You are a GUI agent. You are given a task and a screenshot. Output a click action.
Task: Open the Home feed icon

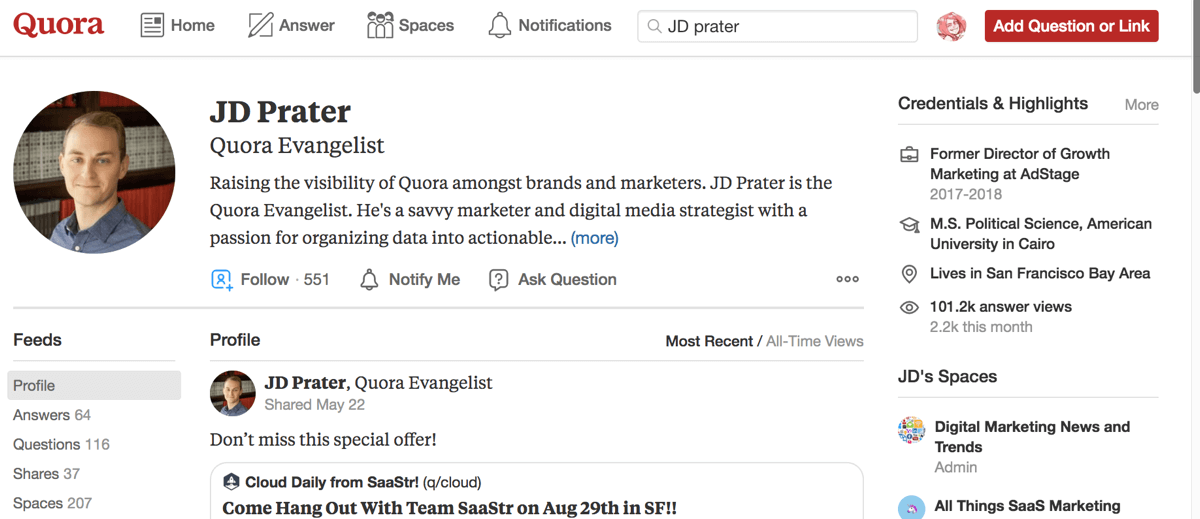pos(152,26)
